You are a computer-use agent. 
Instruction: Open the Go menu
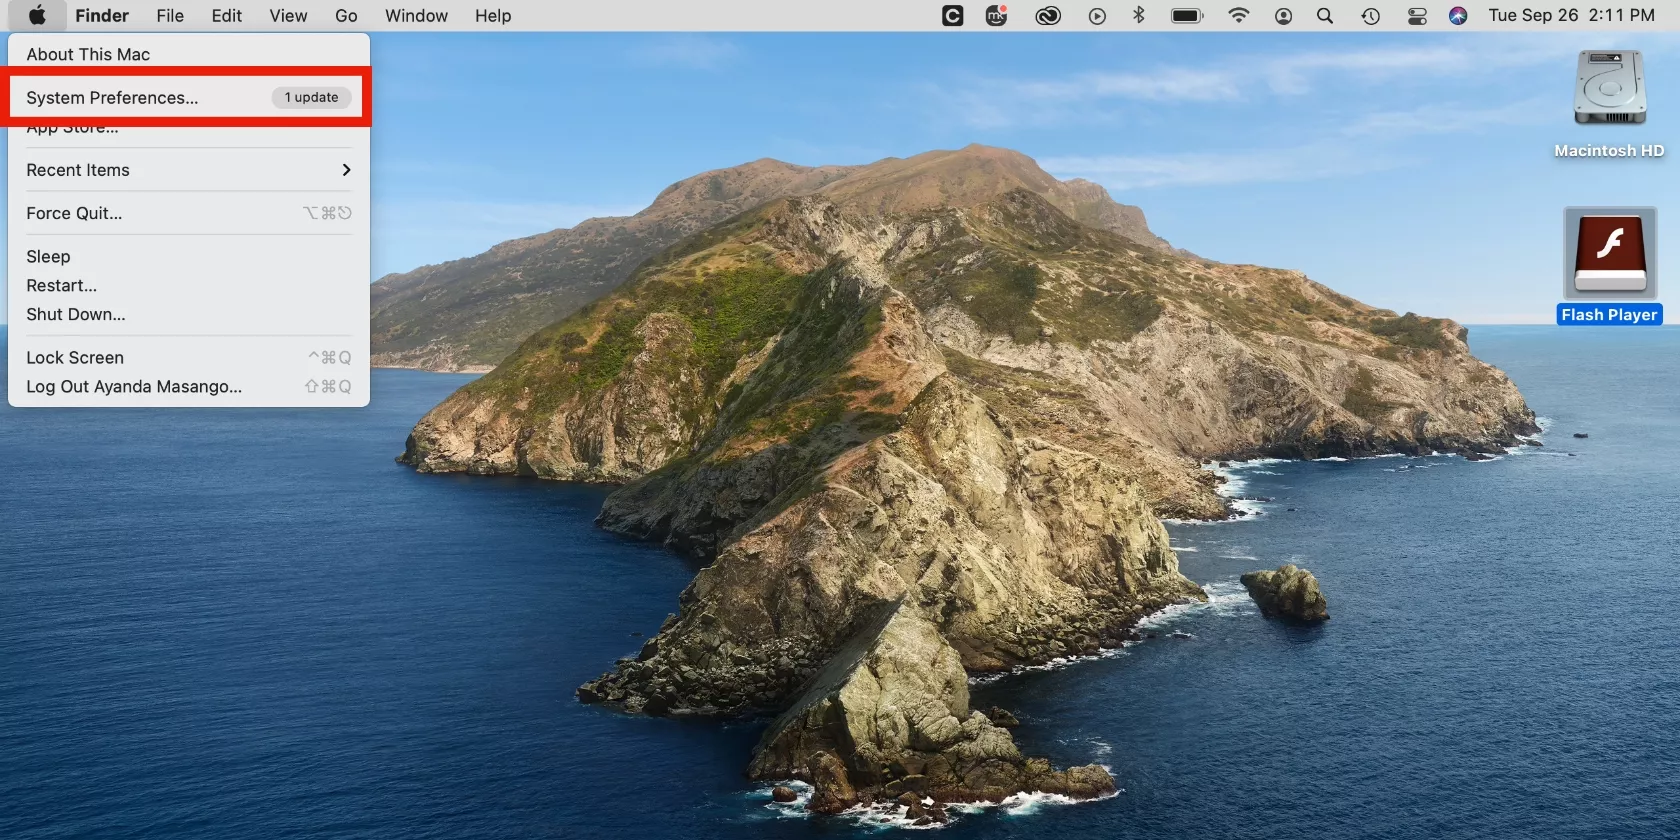click(x=346, y=16)
